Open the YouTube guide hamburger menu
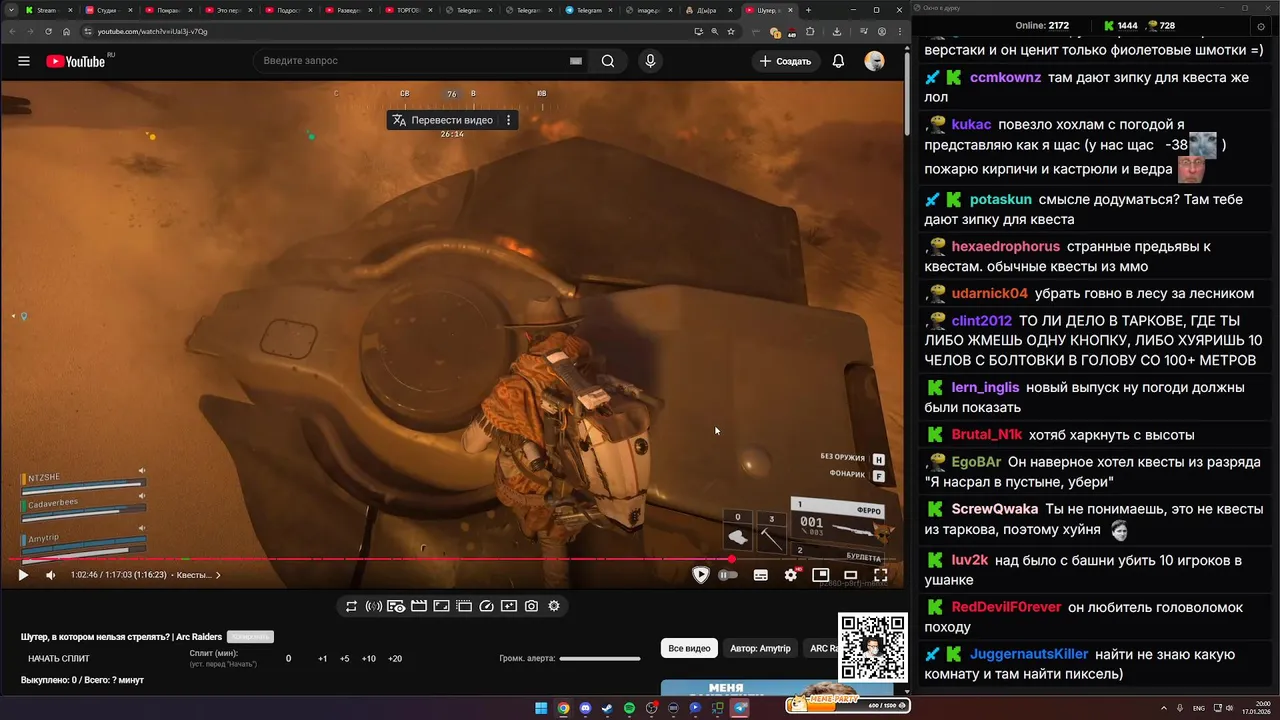 (x=23, y=61)
